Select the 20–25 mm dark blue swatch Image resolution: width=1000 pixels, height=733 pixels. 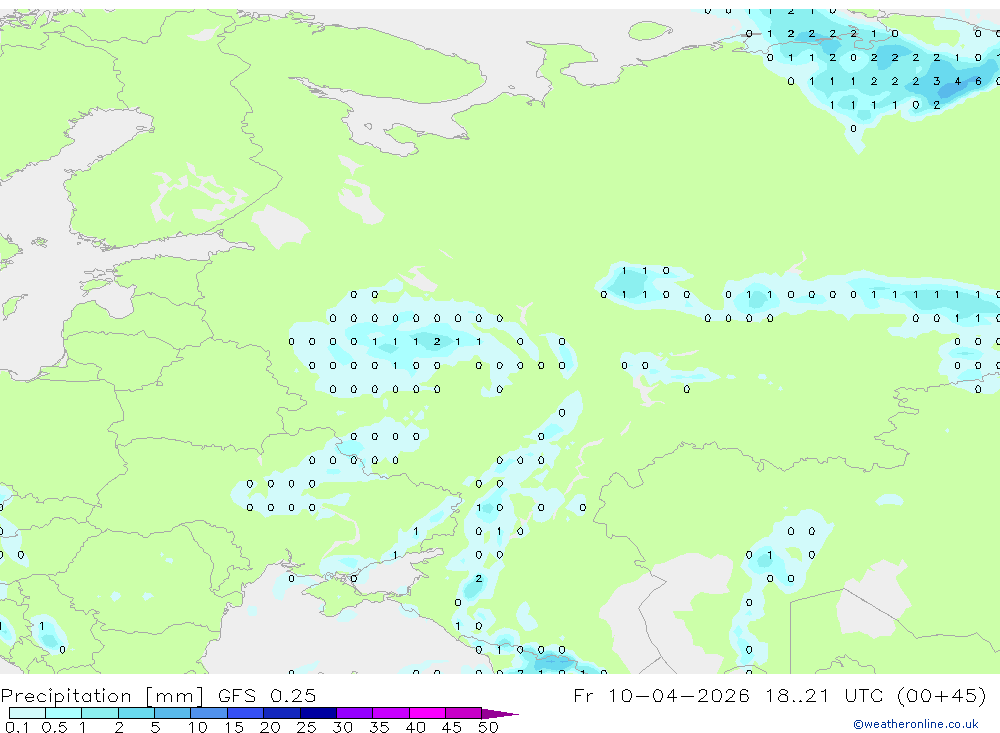coord(282,713)
